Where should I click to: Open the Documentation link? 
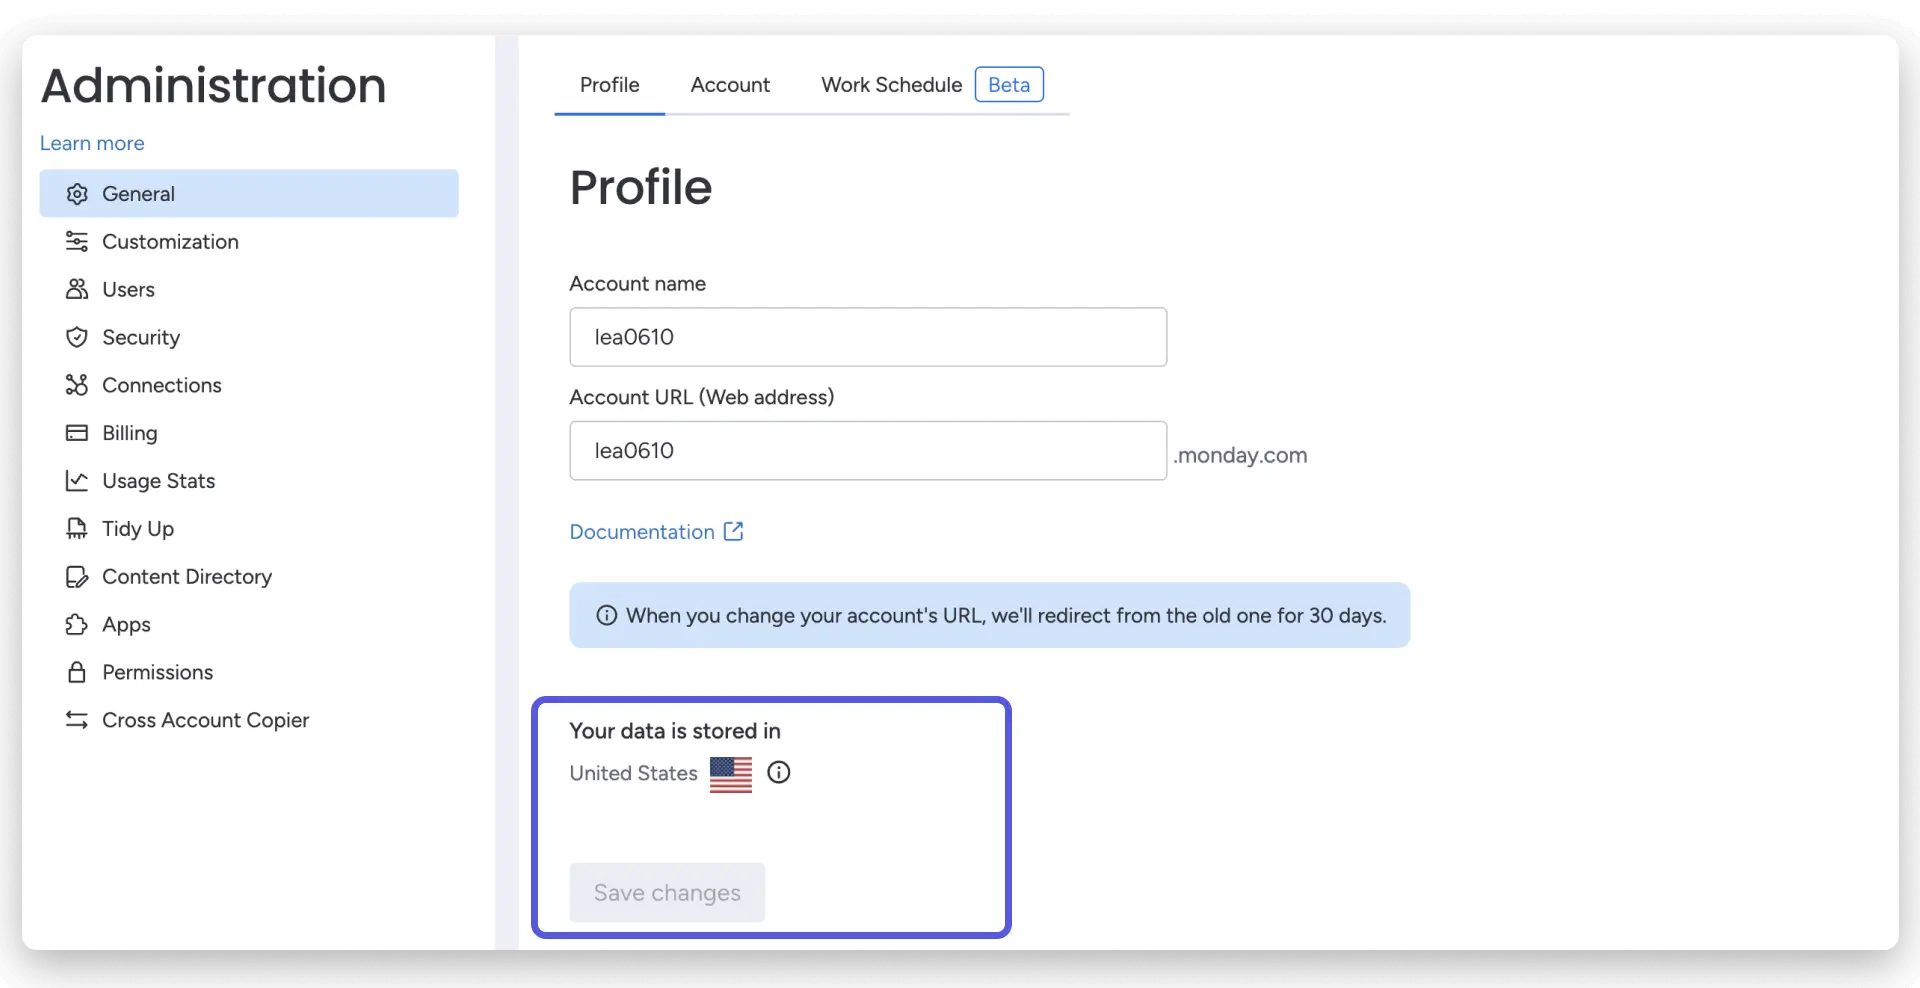tap(642, 531)
